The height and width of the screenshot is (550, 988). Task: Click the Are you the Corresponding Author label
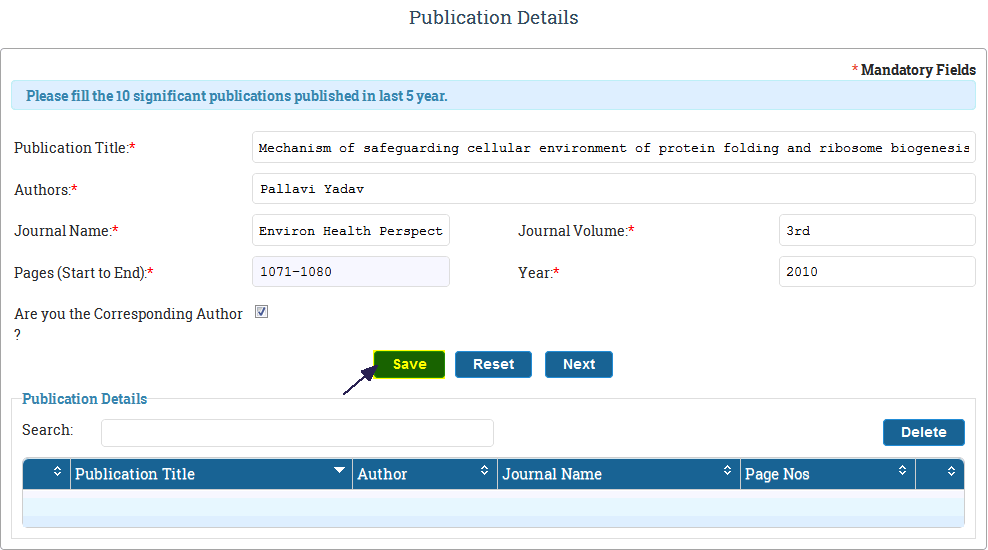[129, 323]
